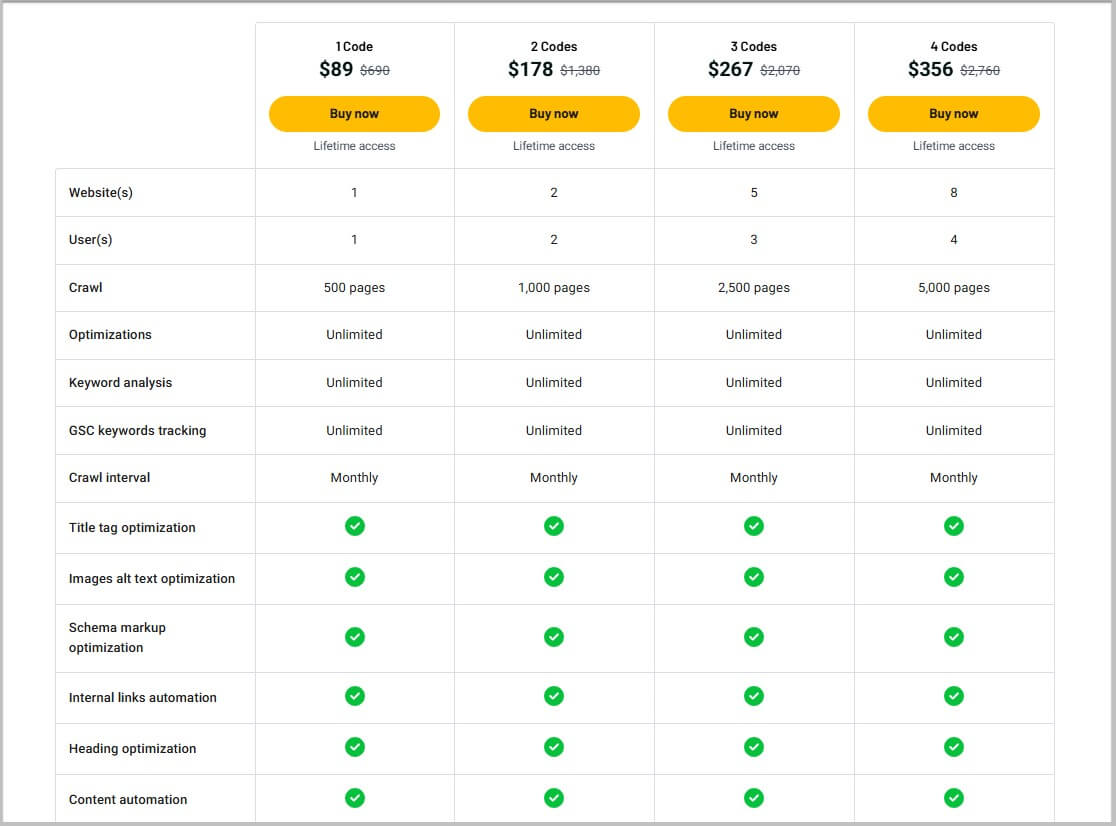
Task: Click Buy now for the 1 Code plan
Action: (x=354, y=113)
